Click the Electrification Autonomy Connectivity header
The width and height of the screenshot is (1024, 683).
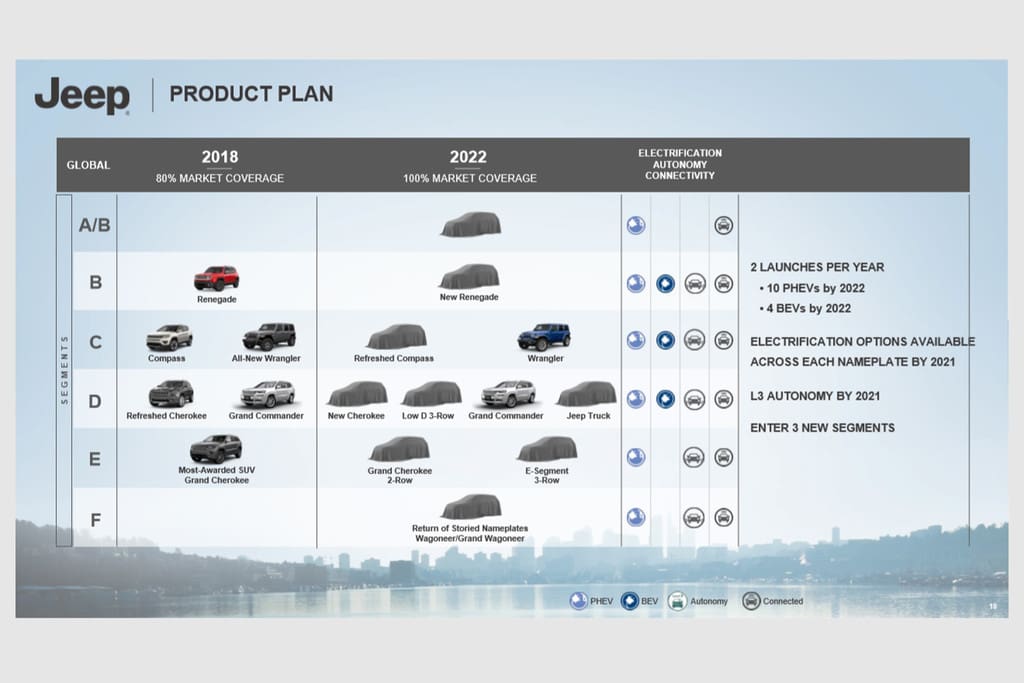pos(680,164)
